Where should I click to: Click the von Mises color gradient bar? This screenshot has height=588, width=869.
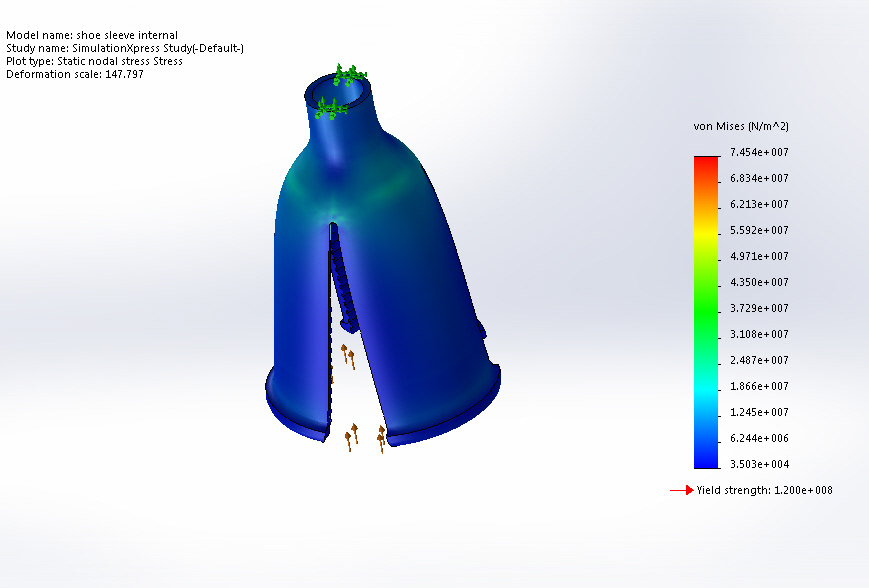[x=706, y=313]
